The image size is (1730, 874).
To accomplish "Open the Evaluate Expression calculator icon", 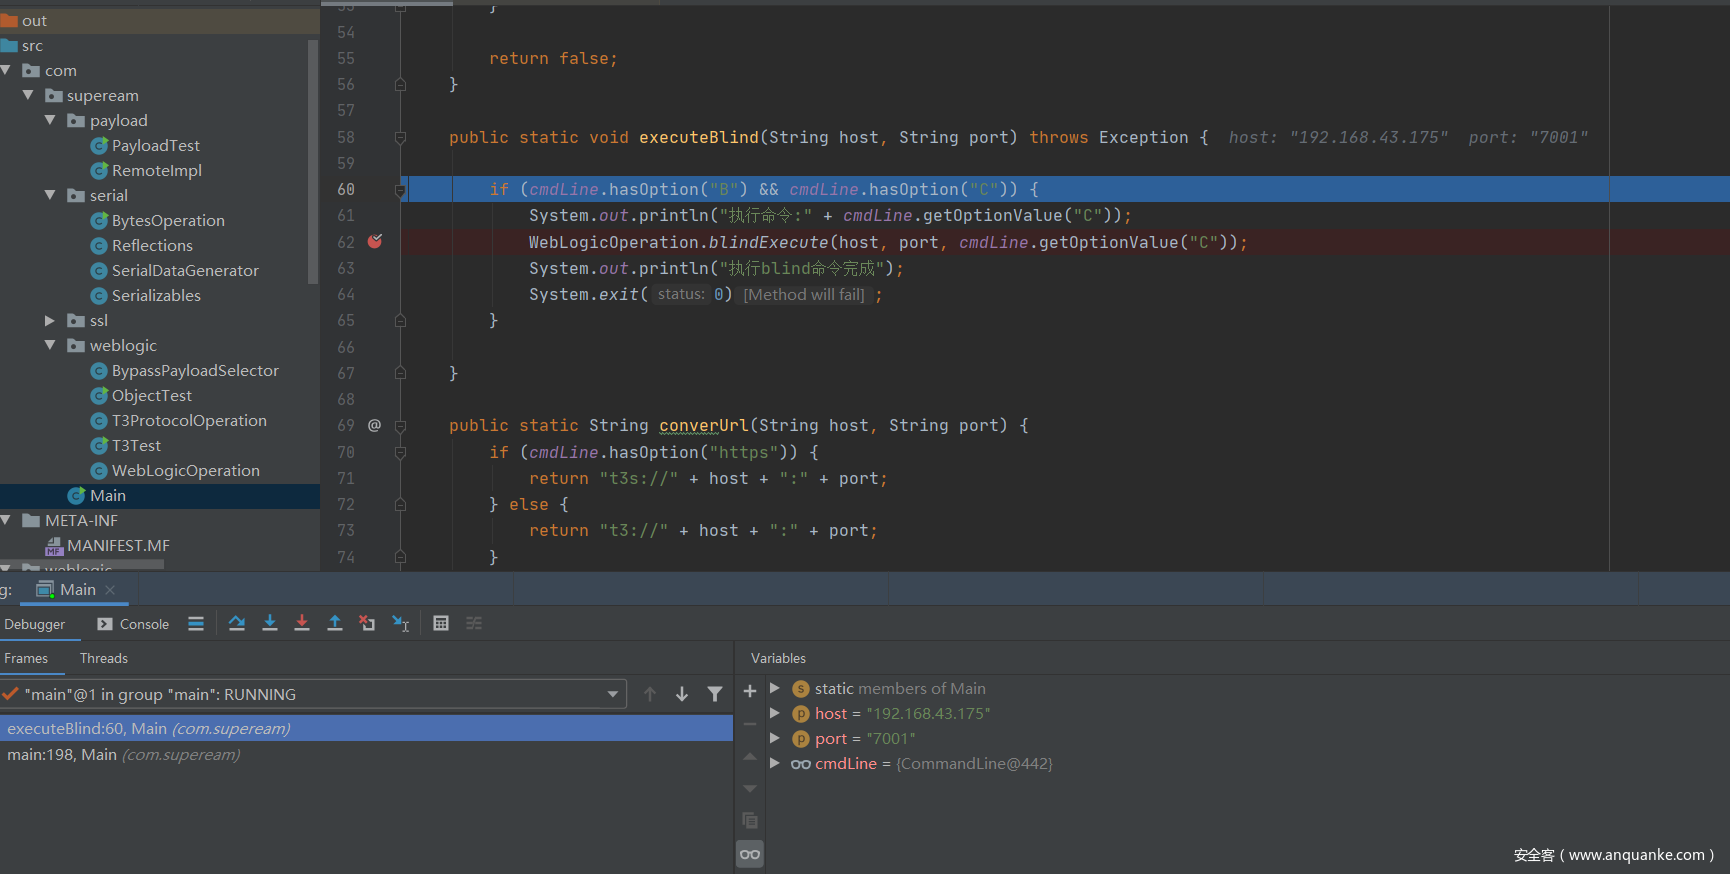I will (441, 623).
